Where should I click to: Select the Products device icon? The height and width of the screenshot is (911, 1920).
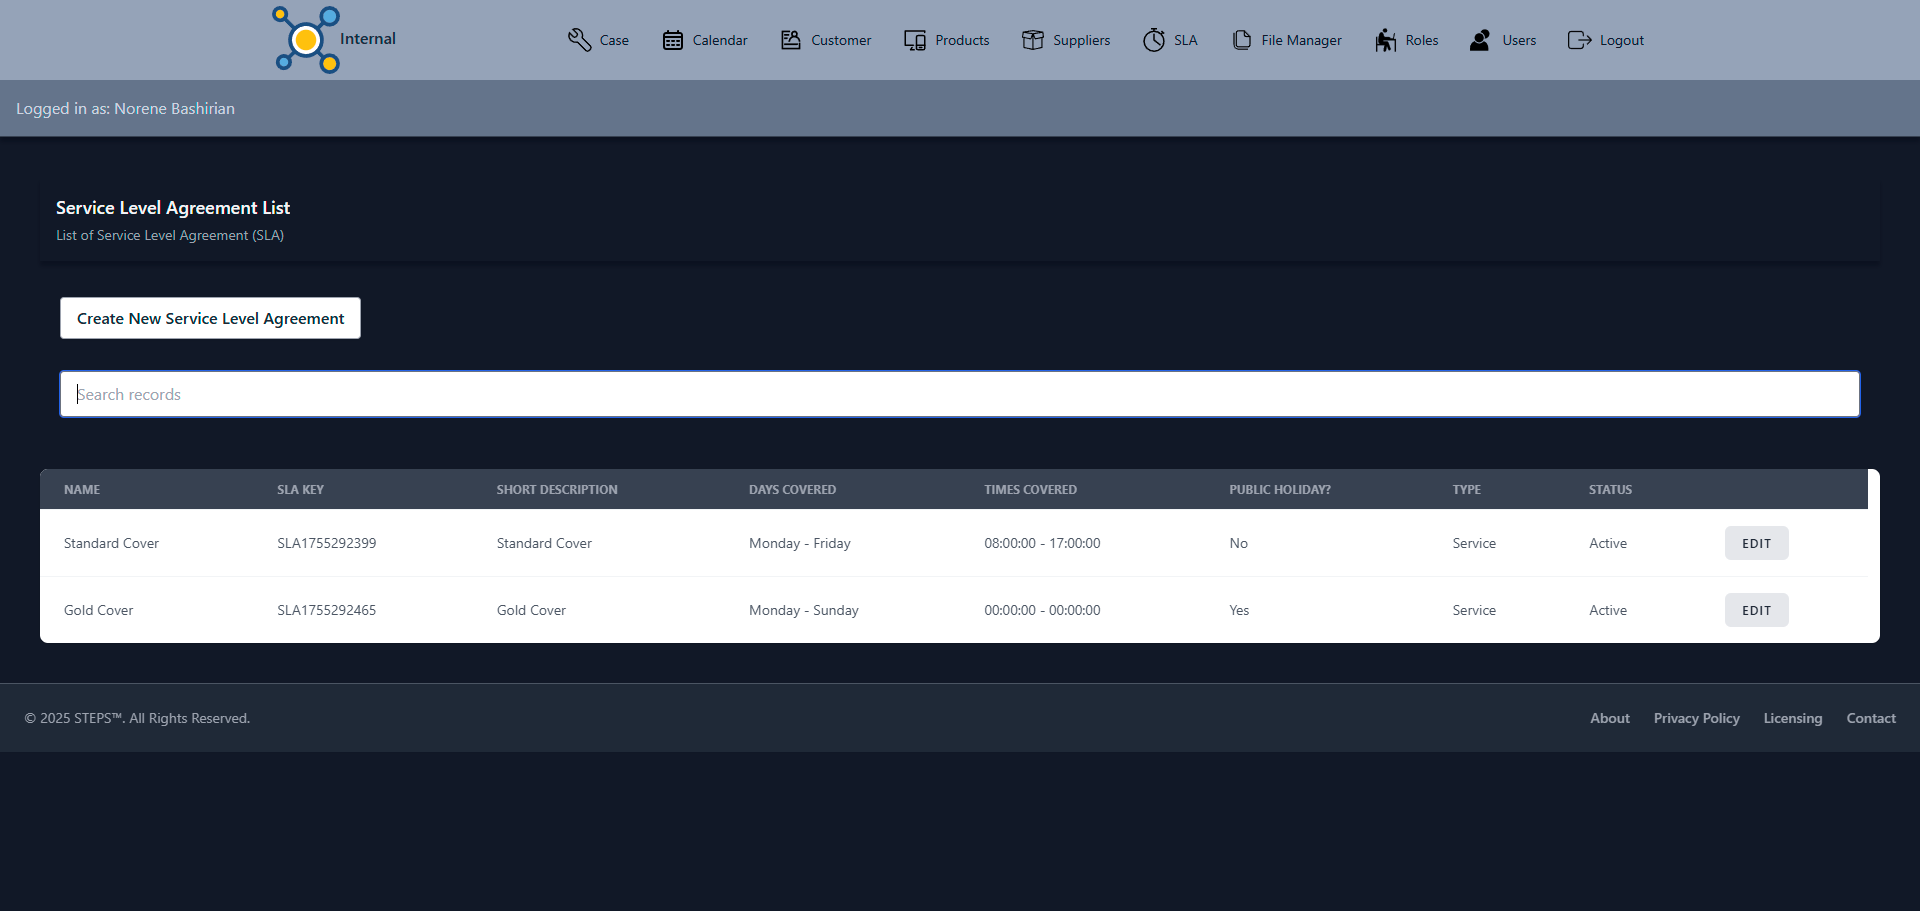[915, 40]
